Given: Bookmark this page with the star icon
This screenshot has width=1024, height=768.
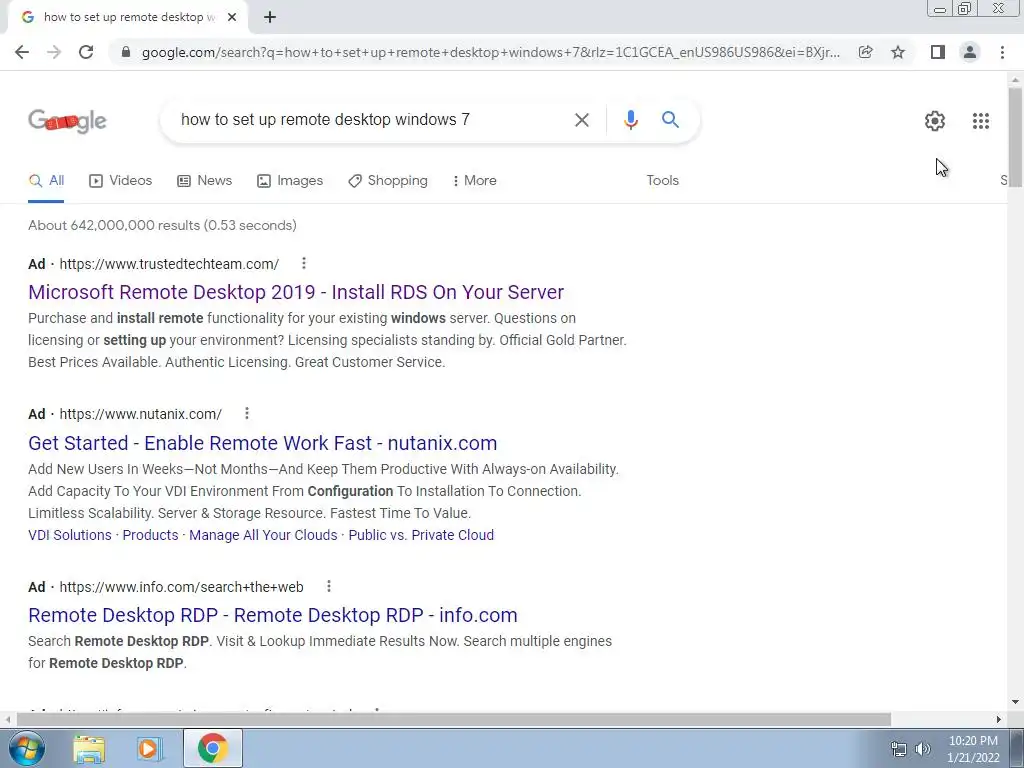Looking at the screenshot, I should pos(898,52).
